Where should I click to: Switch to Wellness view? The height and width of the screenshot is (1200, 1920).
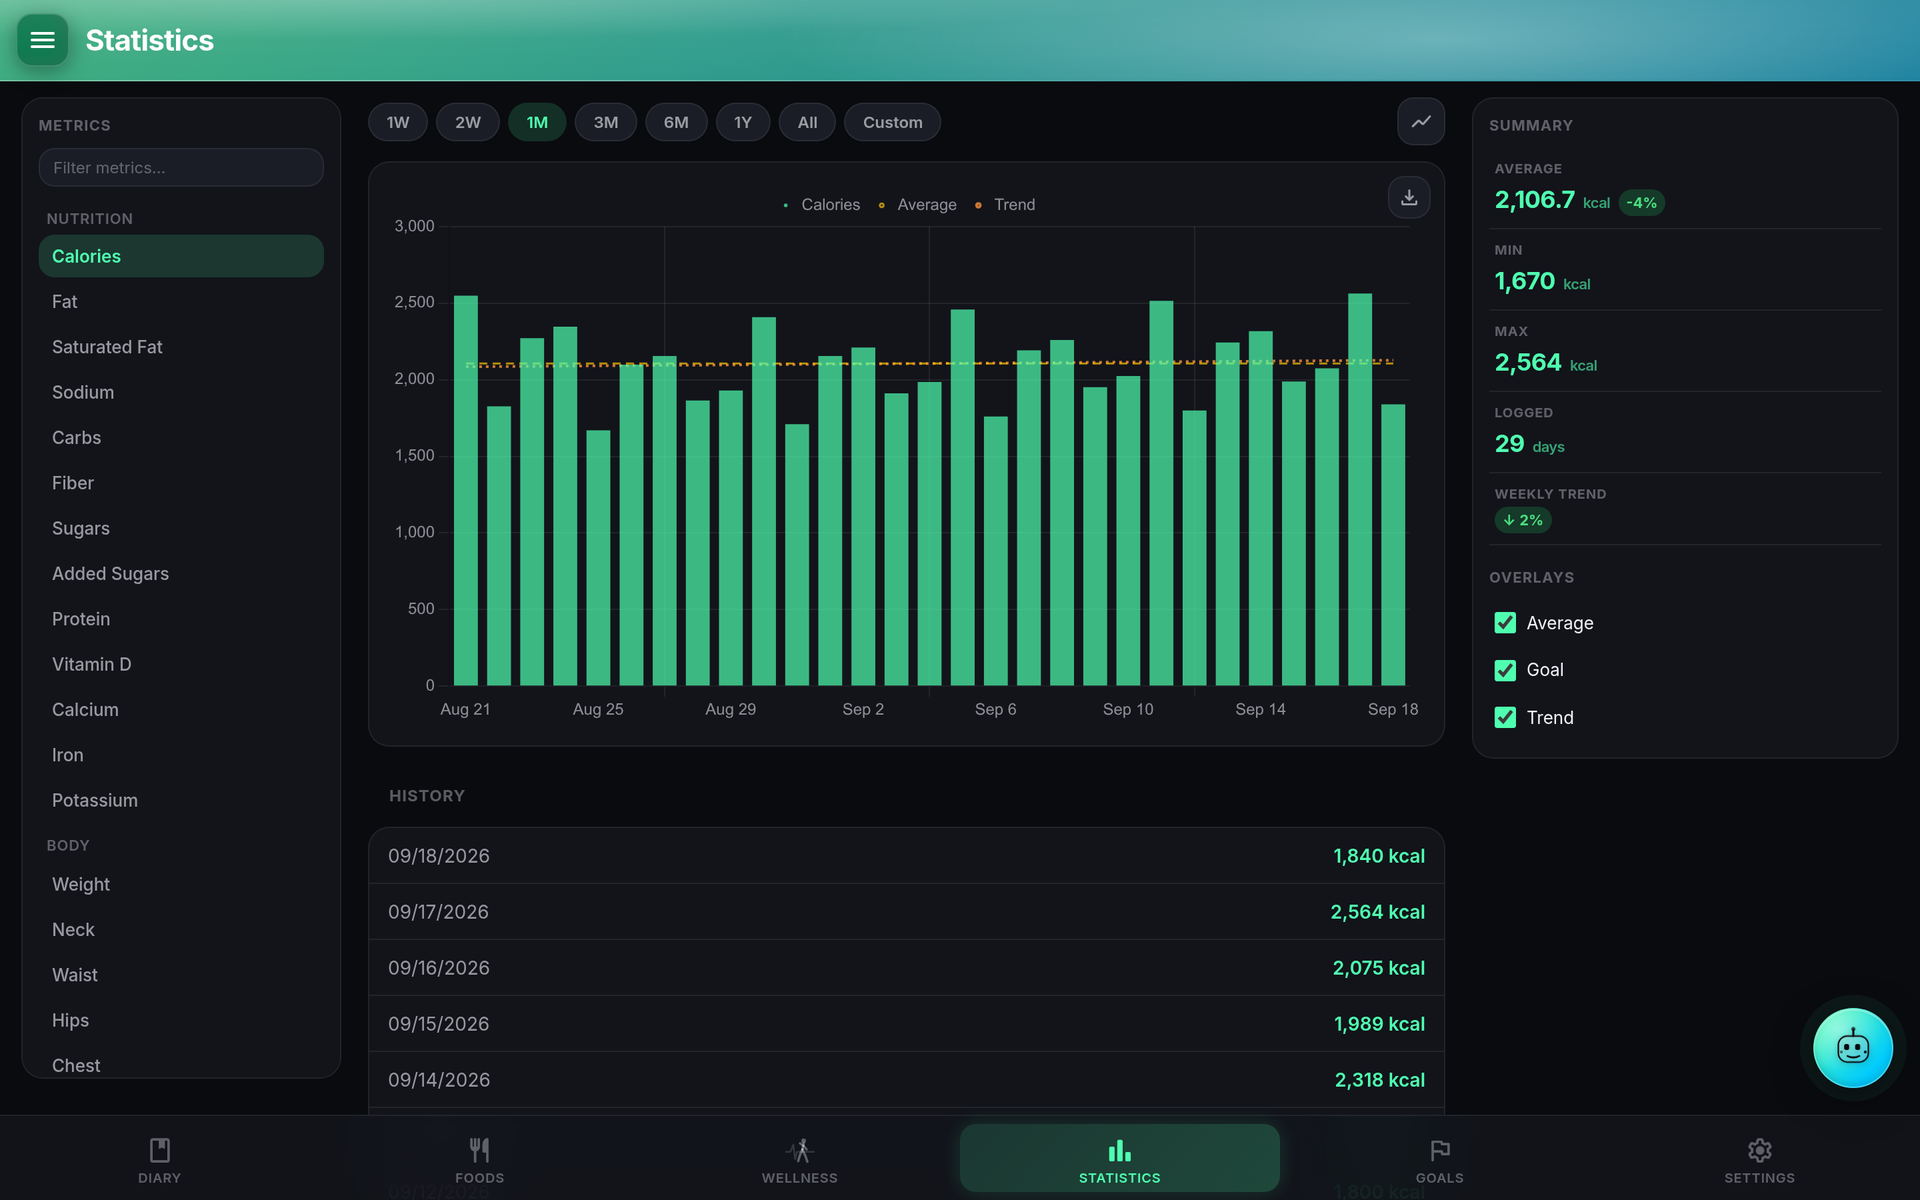pos(800,1159)
